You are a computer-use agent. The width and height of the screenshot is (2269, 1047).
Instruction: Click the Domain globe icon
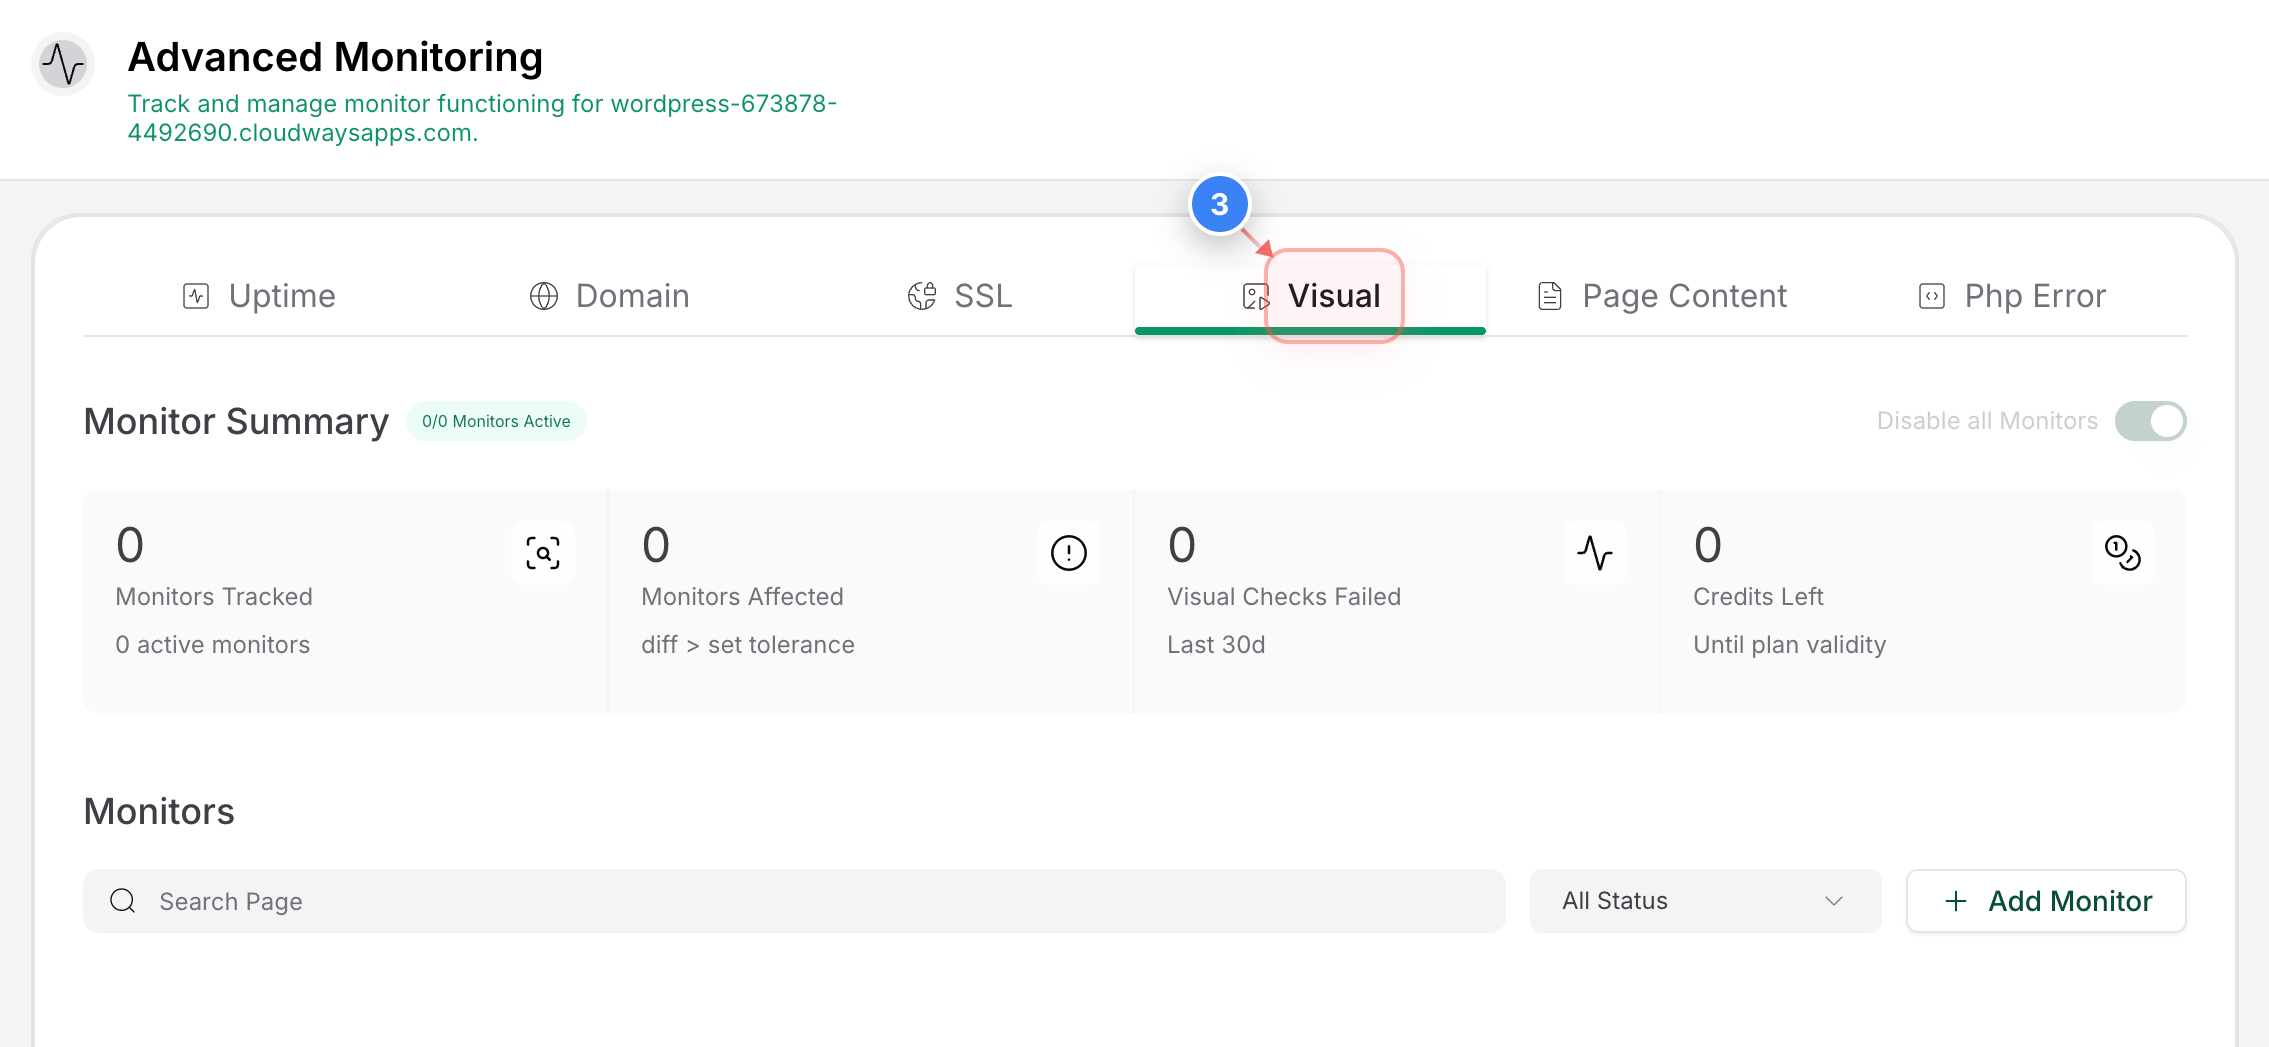pyautogui.click(x=544, y=296)
